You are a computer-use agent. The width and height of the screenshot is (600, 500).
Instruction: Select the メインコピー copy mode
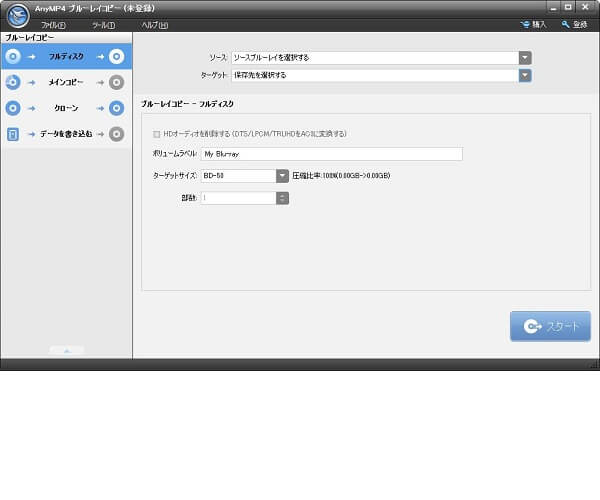67,82
